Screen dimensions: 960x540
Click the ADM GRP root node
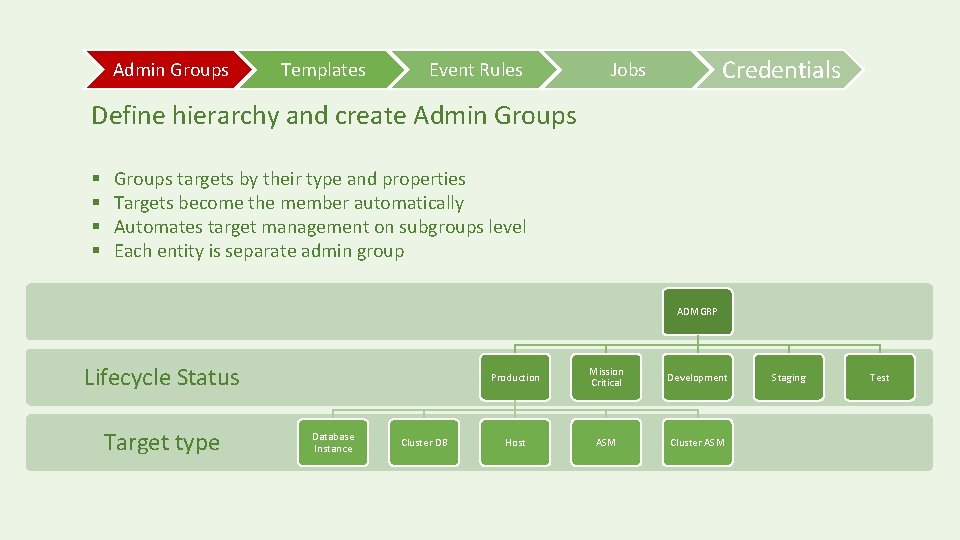pos(697,312)
